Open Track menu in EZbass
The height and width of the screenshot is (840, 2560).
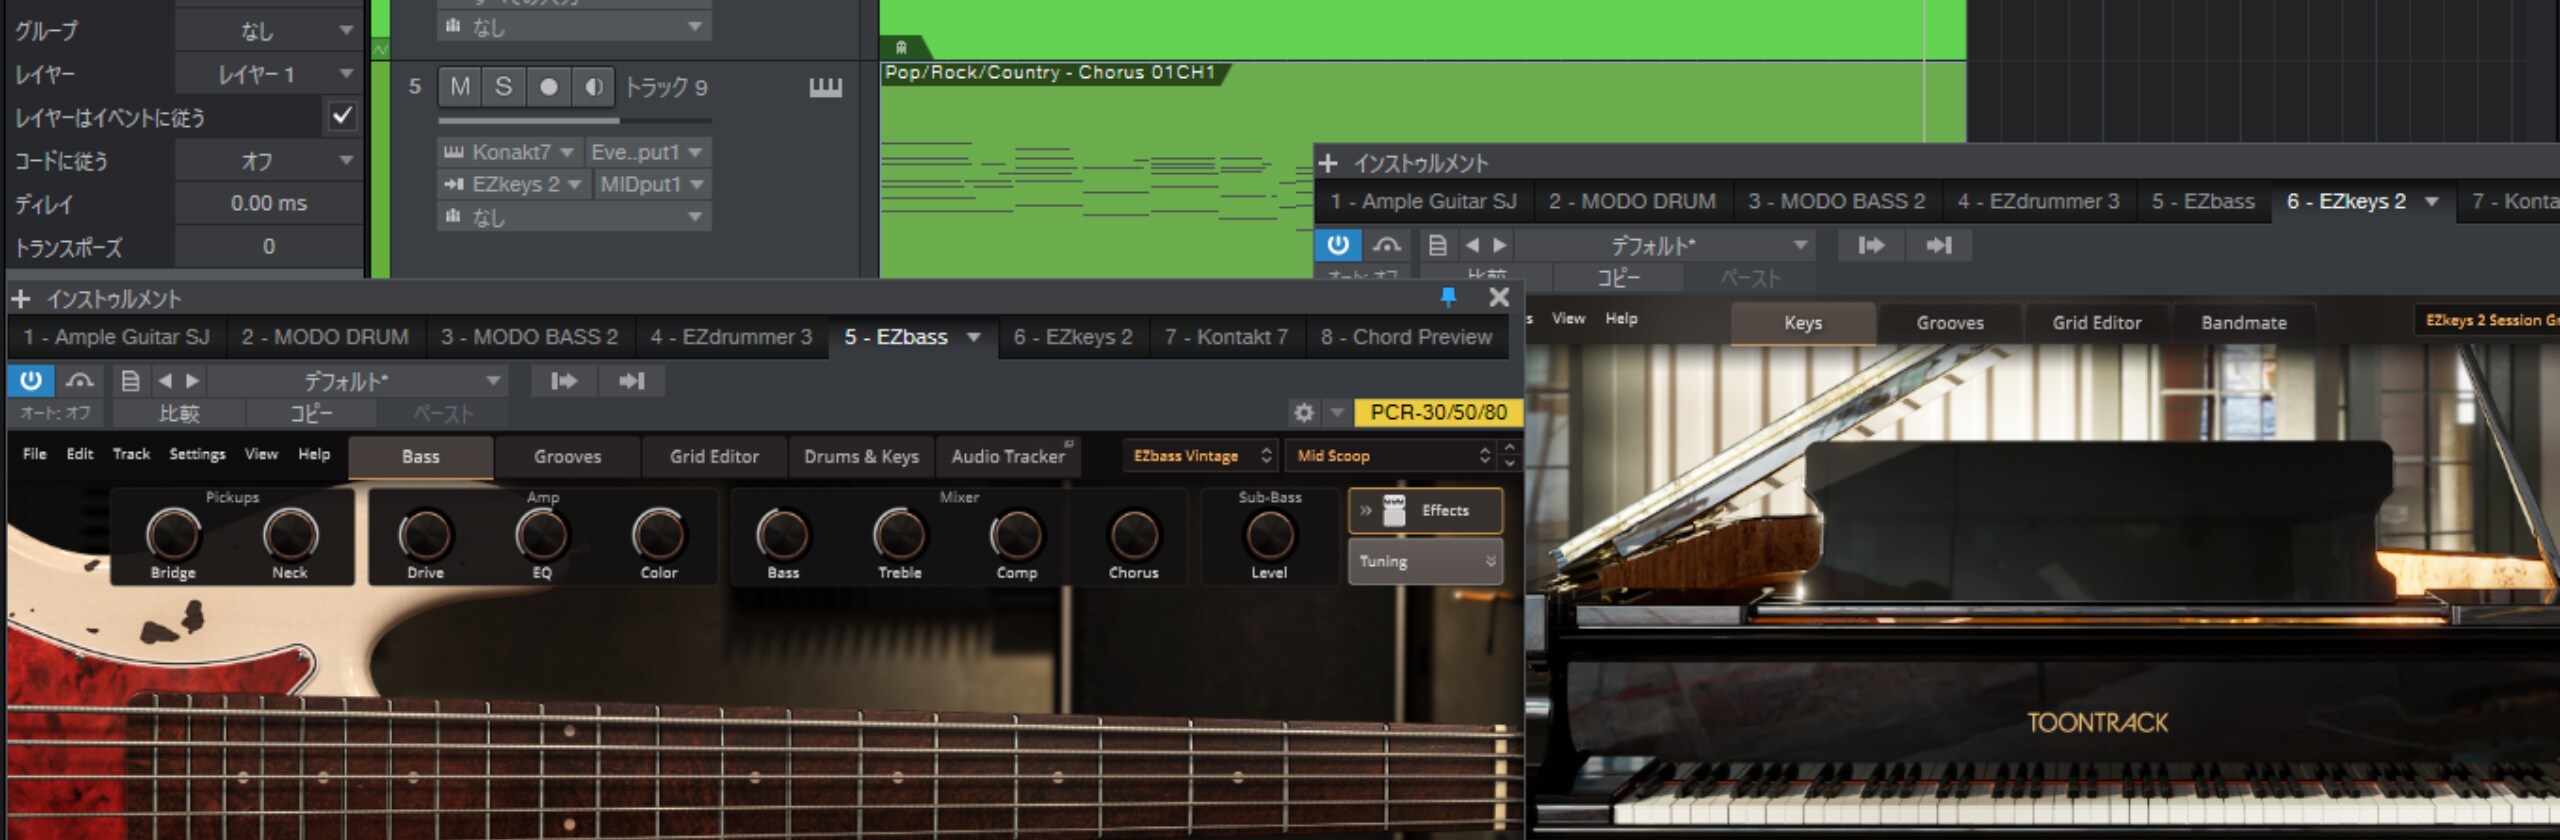131,454
